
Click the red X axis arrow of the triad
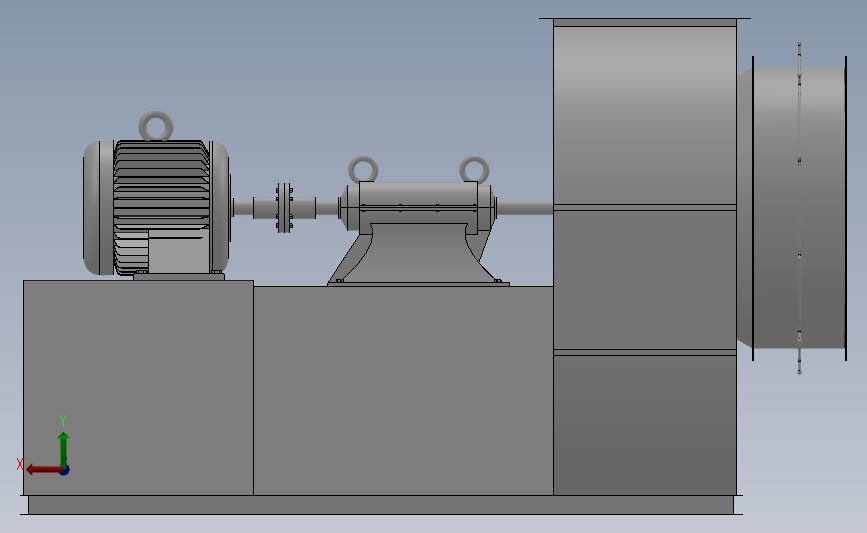click(43, 469)
